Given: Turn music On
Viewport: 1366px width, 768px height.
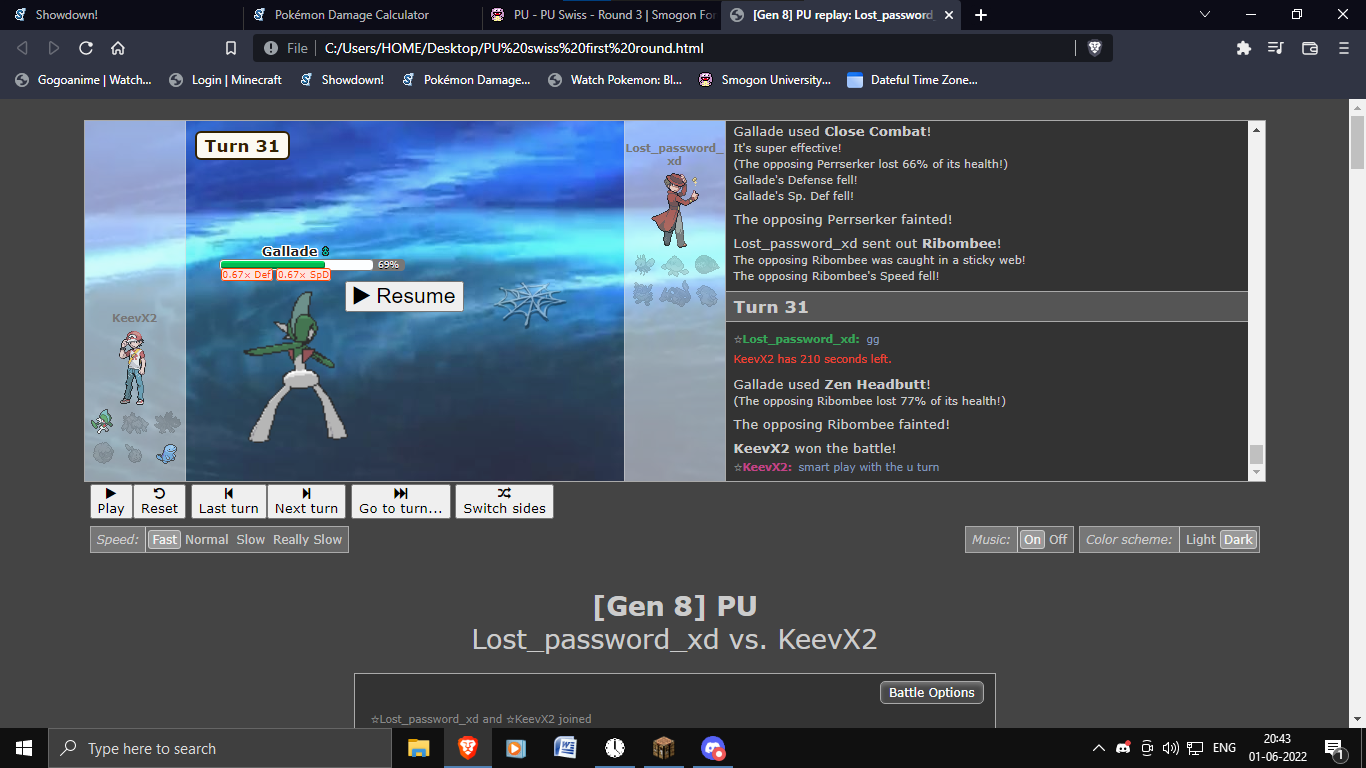Looking at the screenshot, I should 1032,539.
